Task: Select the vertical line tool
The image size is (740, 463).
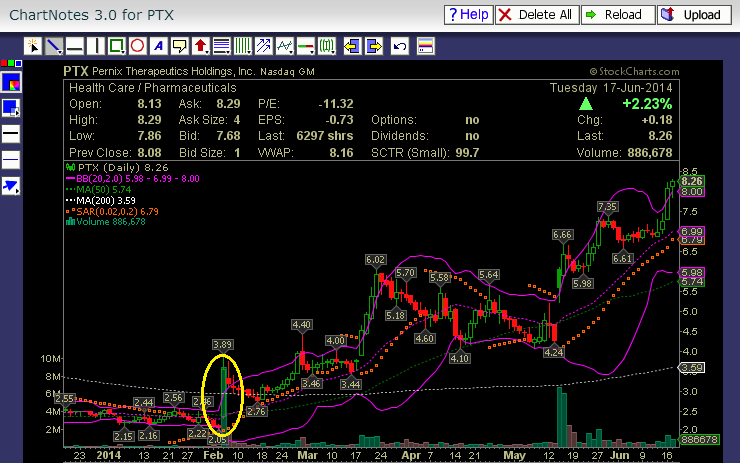Action: point(96,46)
